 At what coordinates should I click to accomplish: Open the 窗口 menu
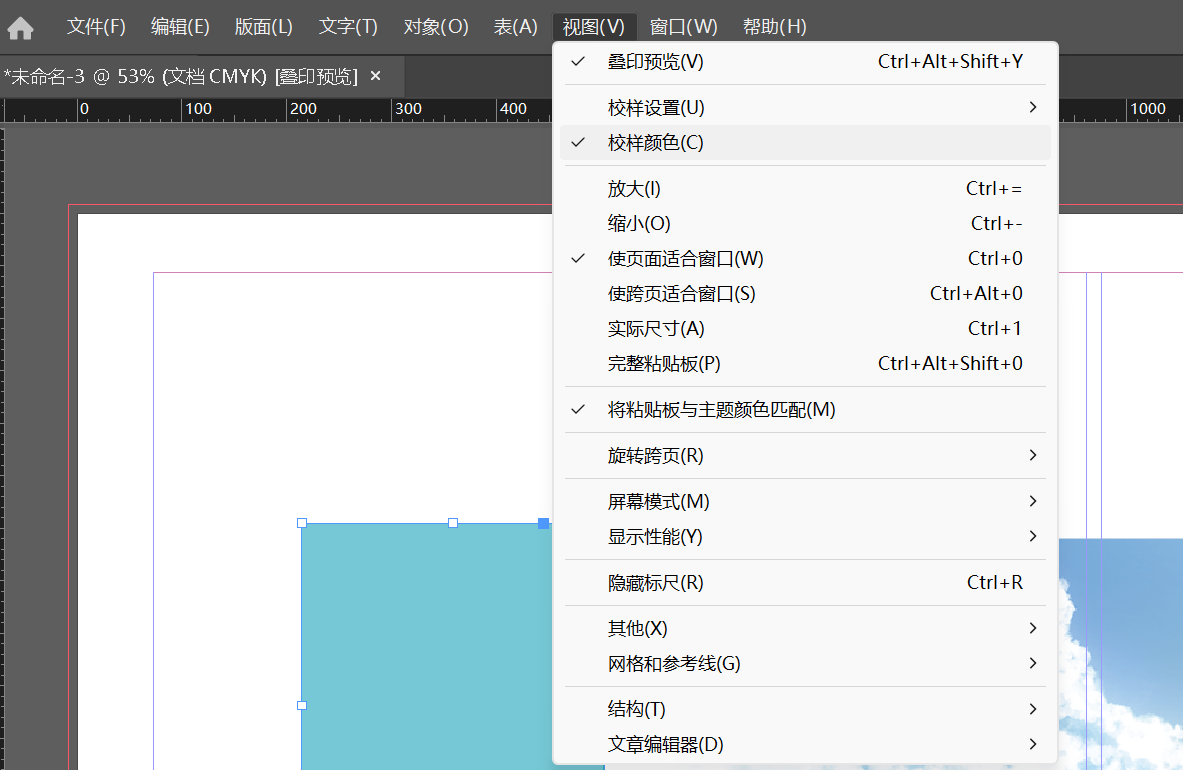point(683,27)
